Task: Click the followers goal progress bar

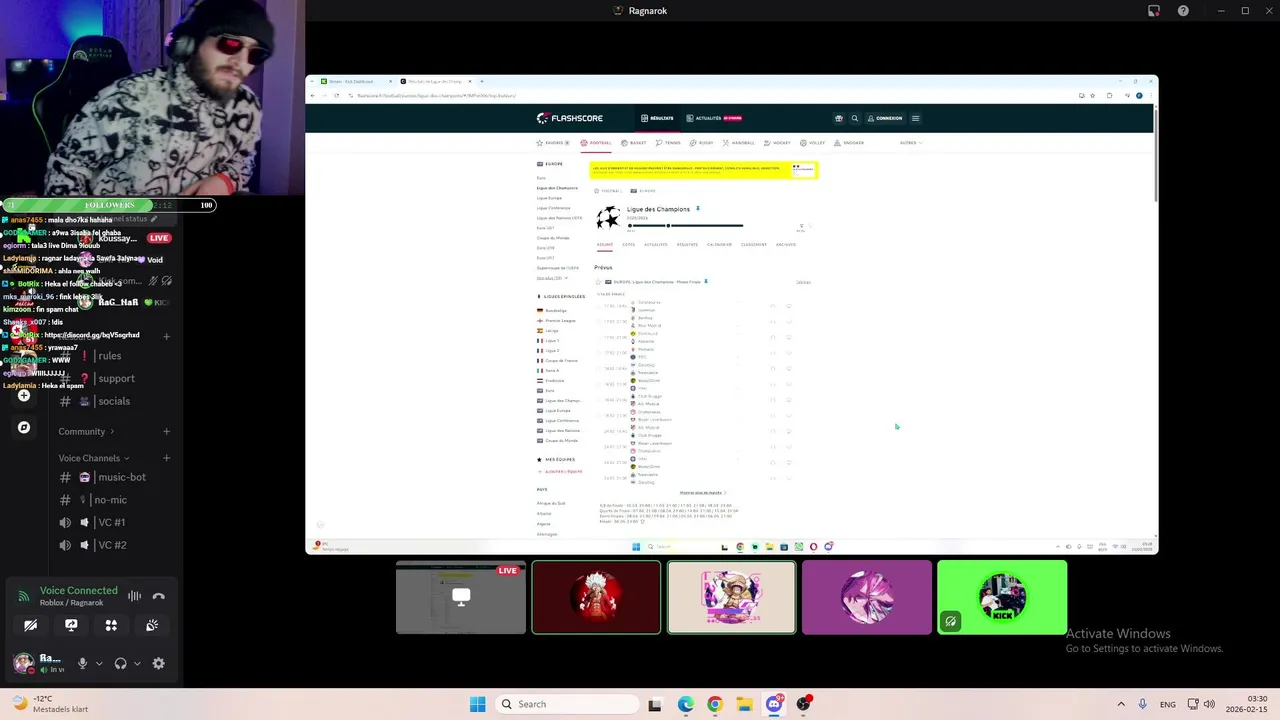Action: 110,205
